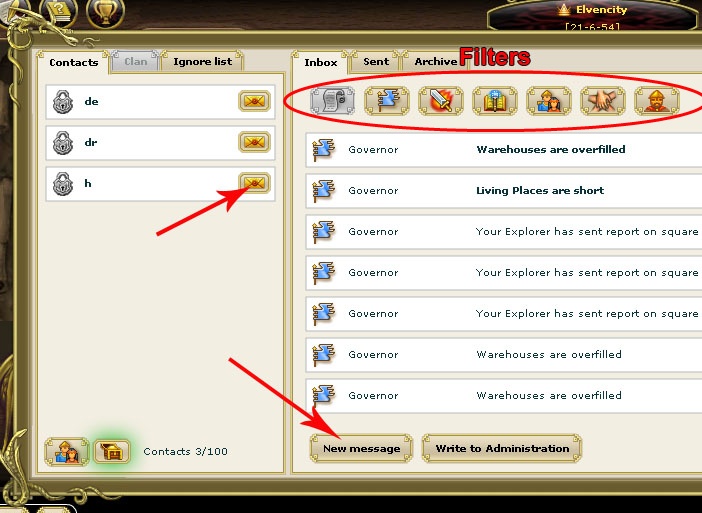Open the 'Living Places are short' message
This screenshot has height=513, width=702.
[504, 191]
